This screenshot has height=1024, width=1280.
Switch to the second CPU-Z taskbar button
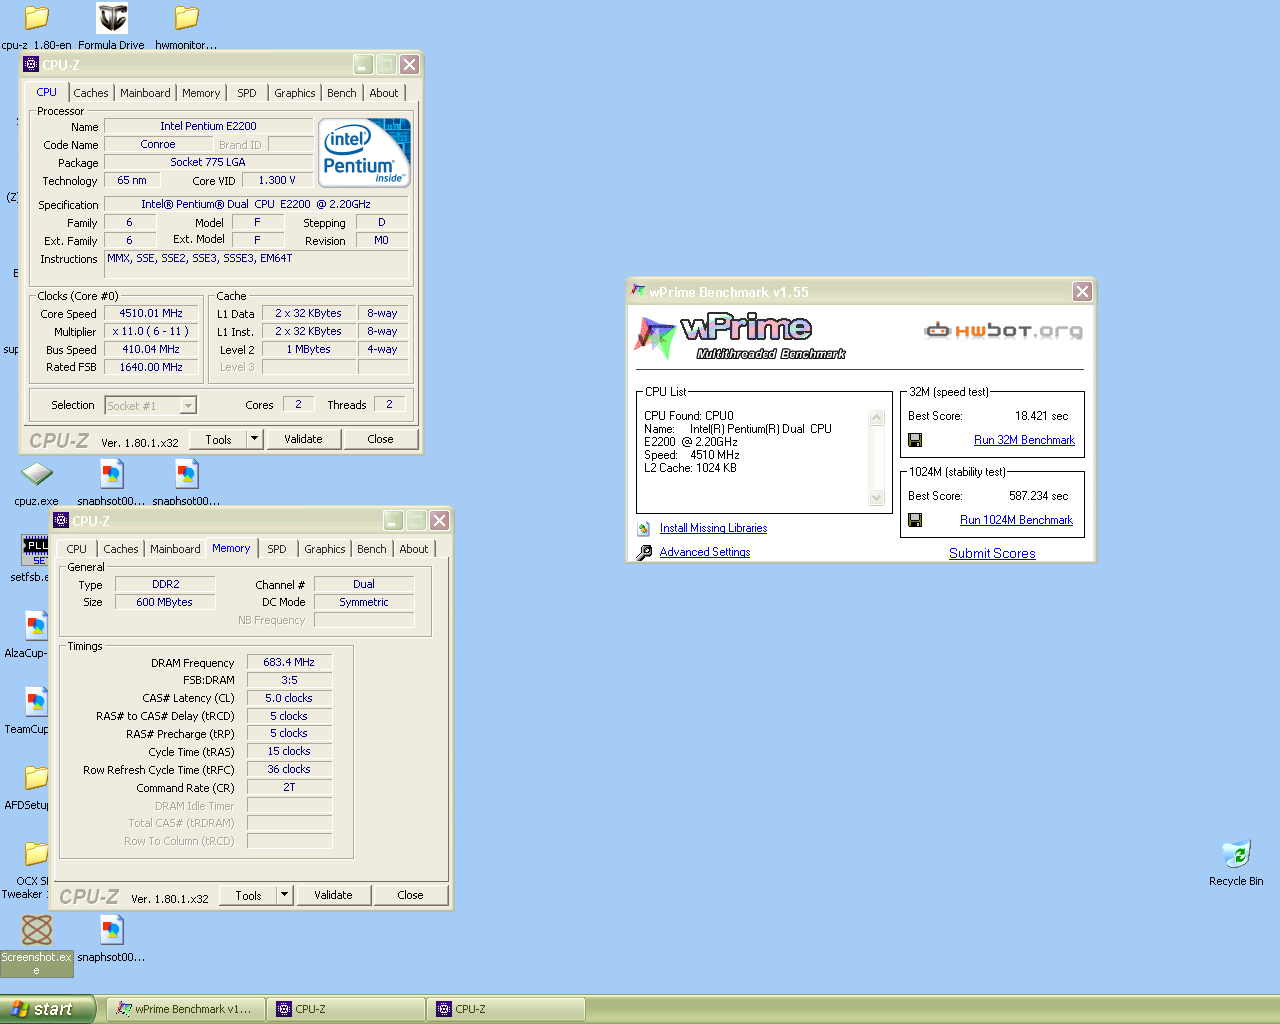(506, 1009)
